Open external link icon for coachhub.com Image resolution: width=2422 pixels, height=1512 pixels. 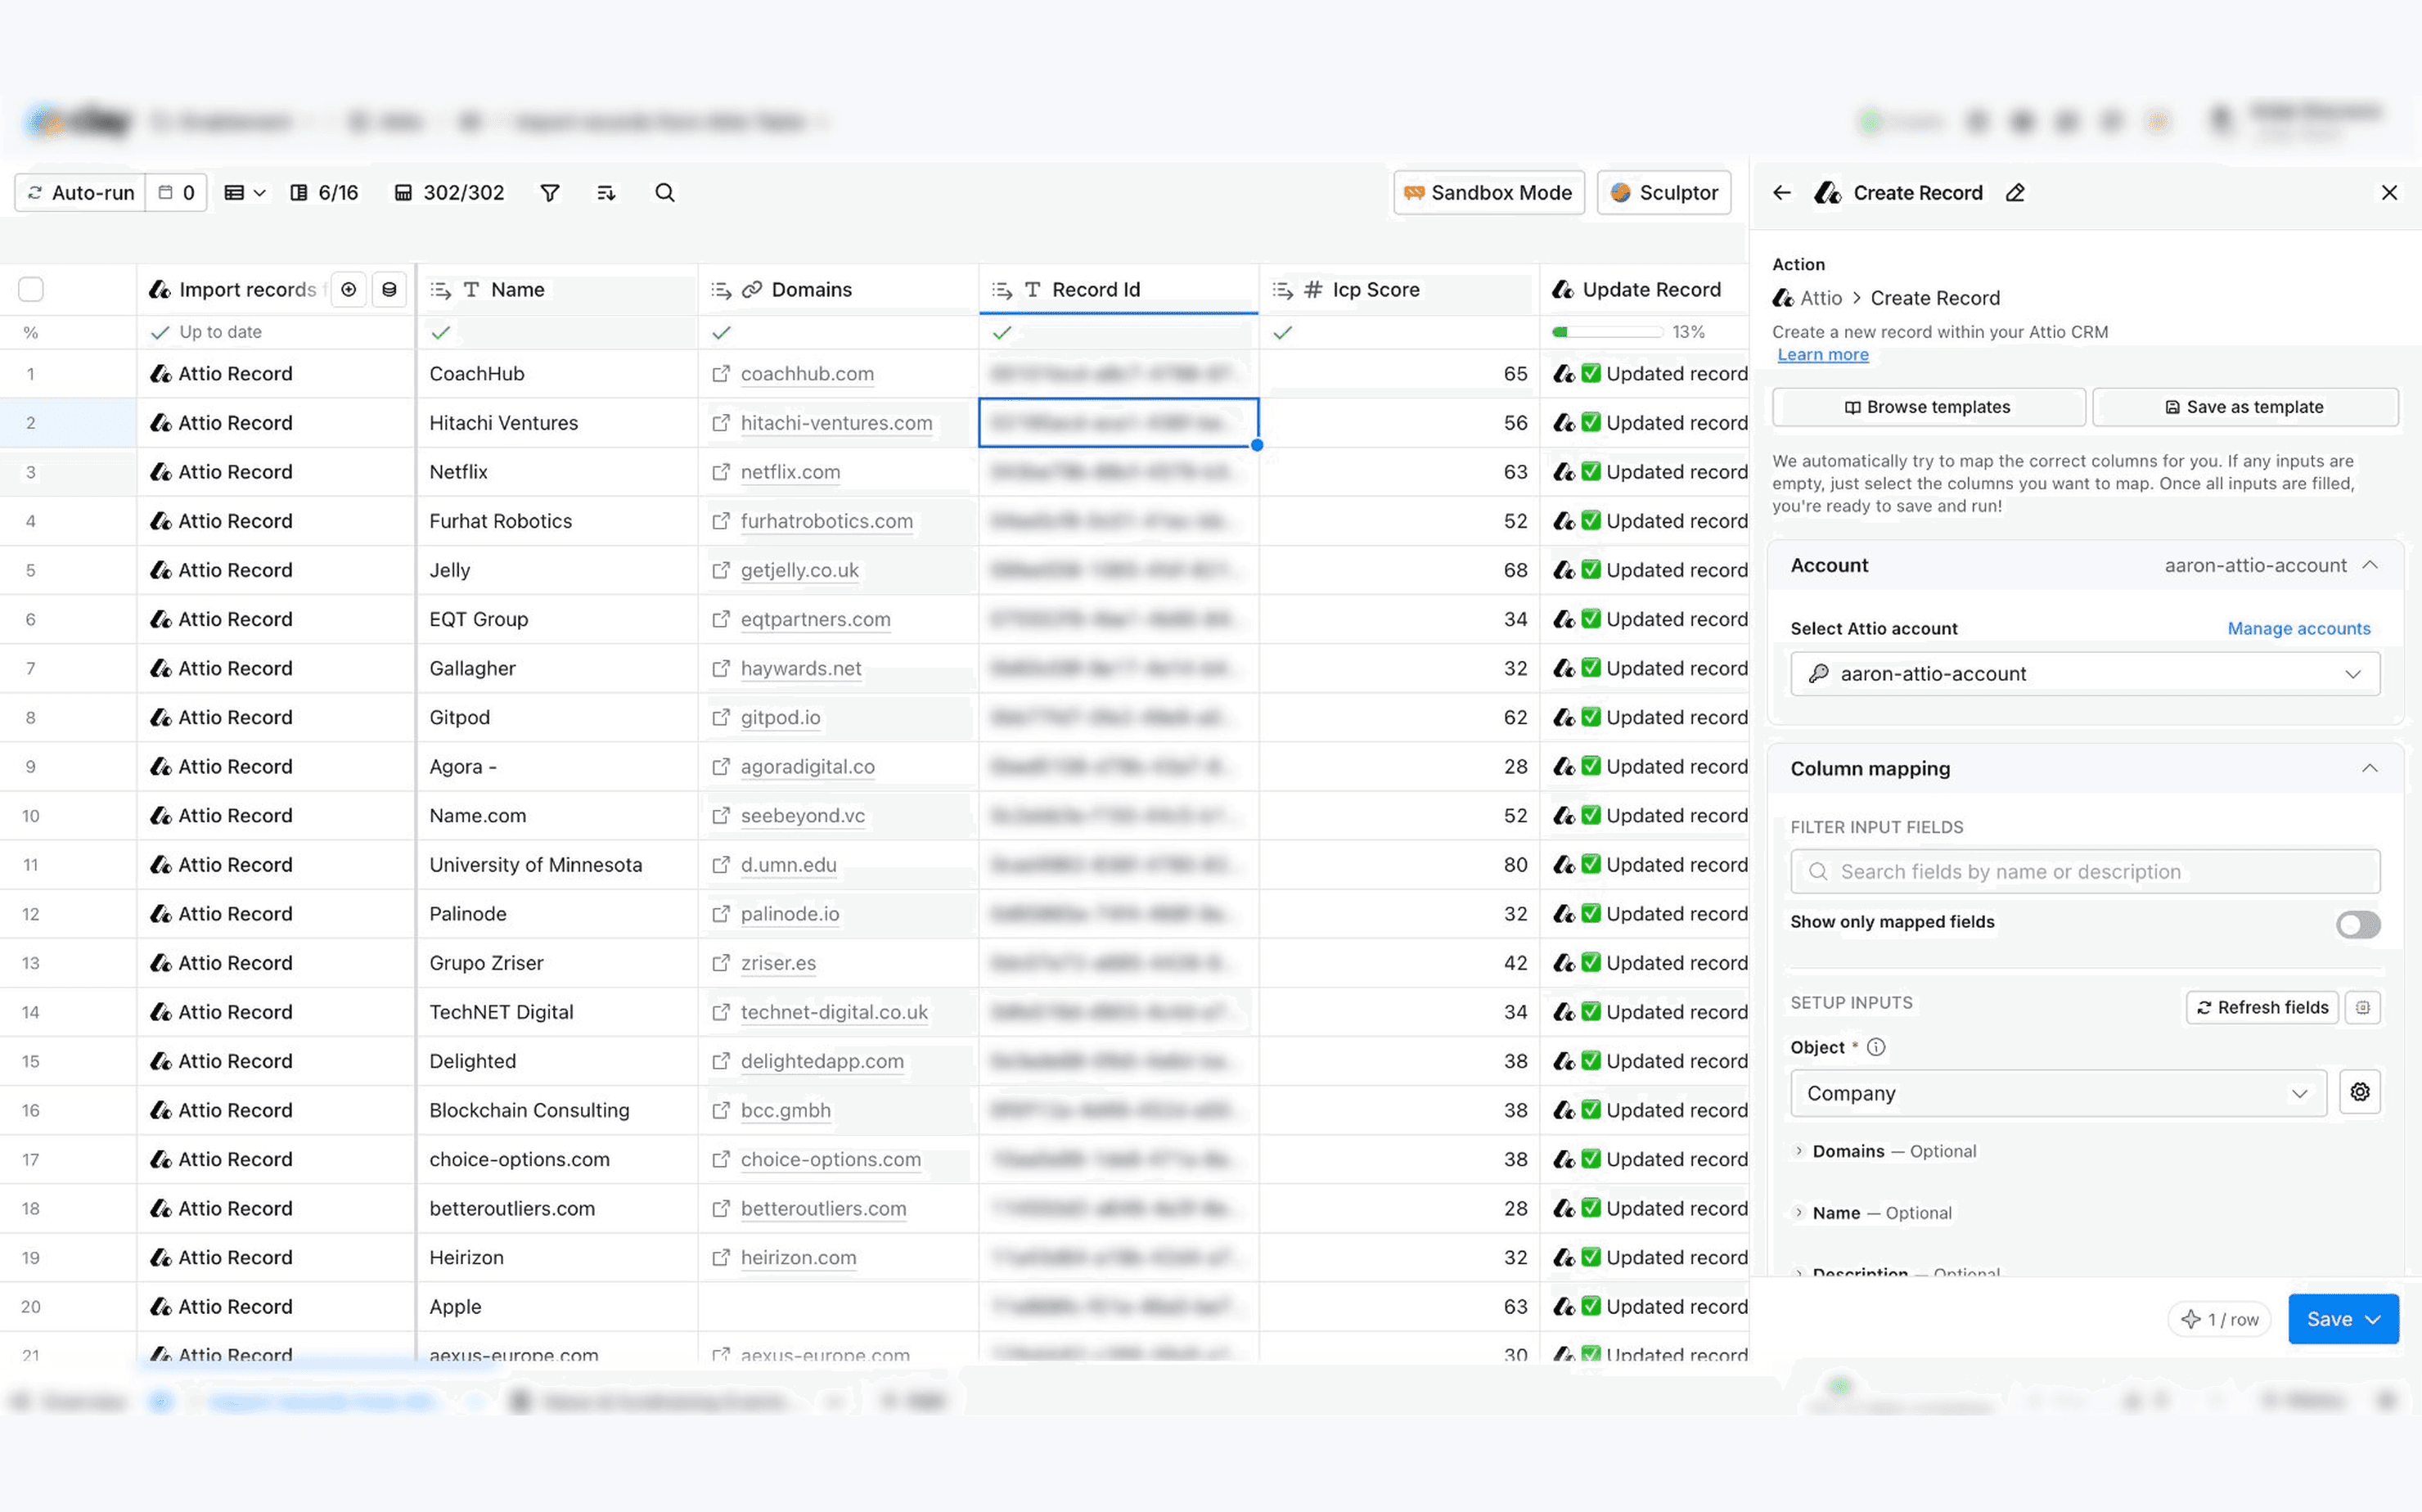[x=720, y=374]
